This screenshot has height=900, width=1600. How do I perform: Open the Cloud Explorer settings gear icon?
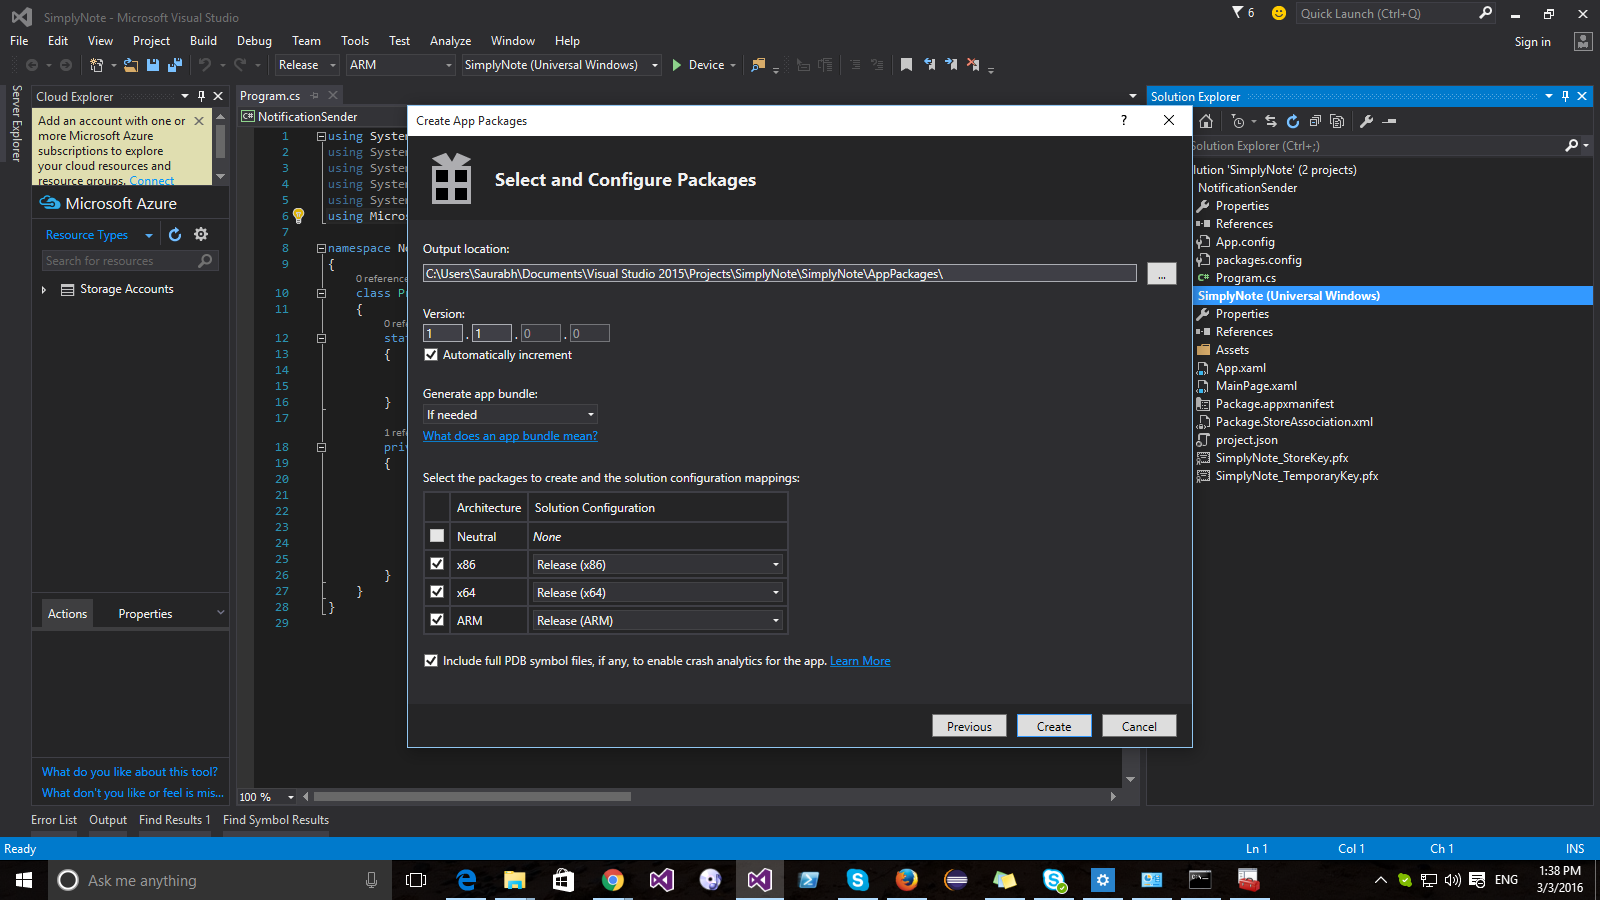point(201,233)
